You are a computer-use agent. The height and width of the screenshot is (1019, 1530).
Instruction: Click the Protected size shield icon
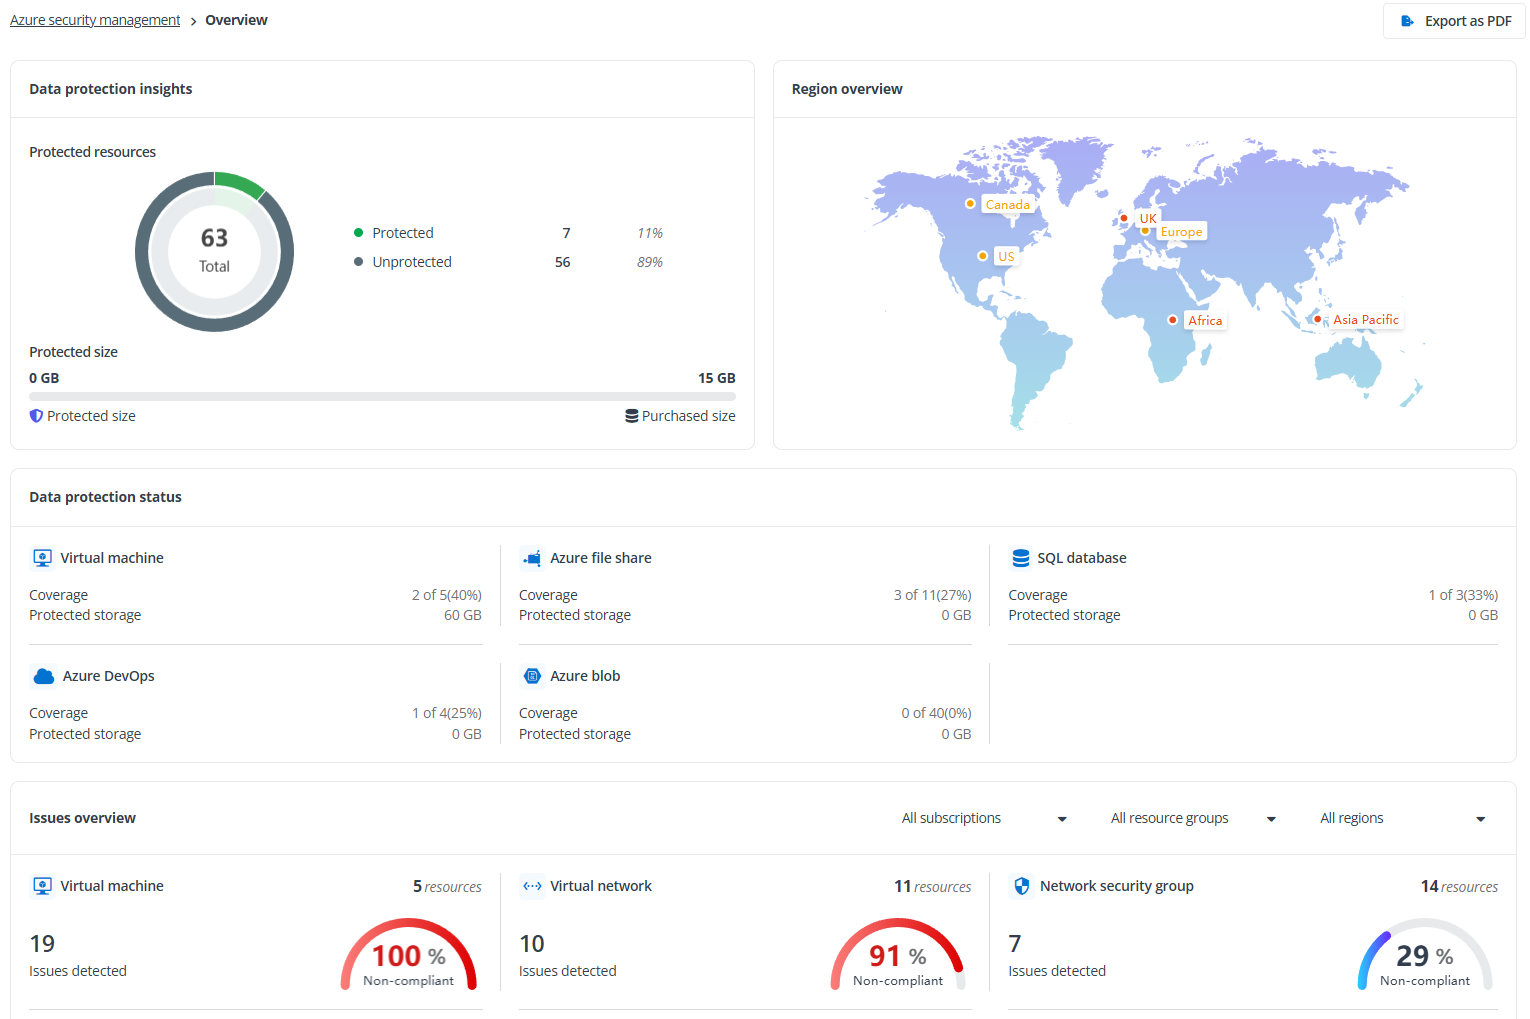[x=36, y=415]
